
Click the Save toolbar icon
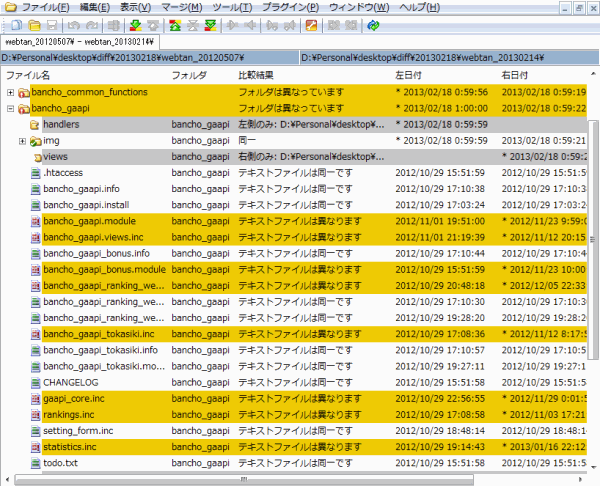[52, 26]
